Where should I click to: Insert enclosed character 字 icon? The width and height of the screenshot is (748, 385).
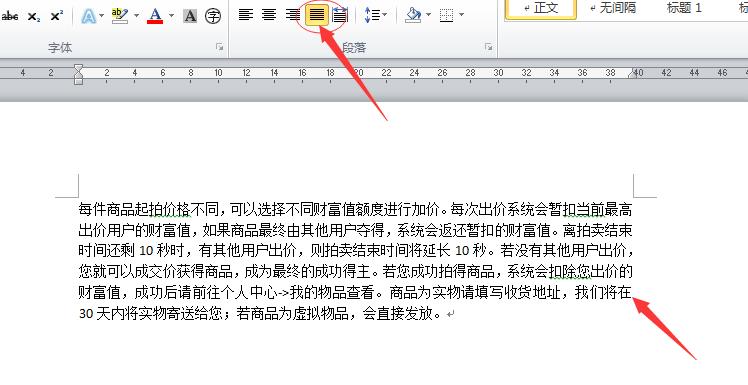[213, 16]
